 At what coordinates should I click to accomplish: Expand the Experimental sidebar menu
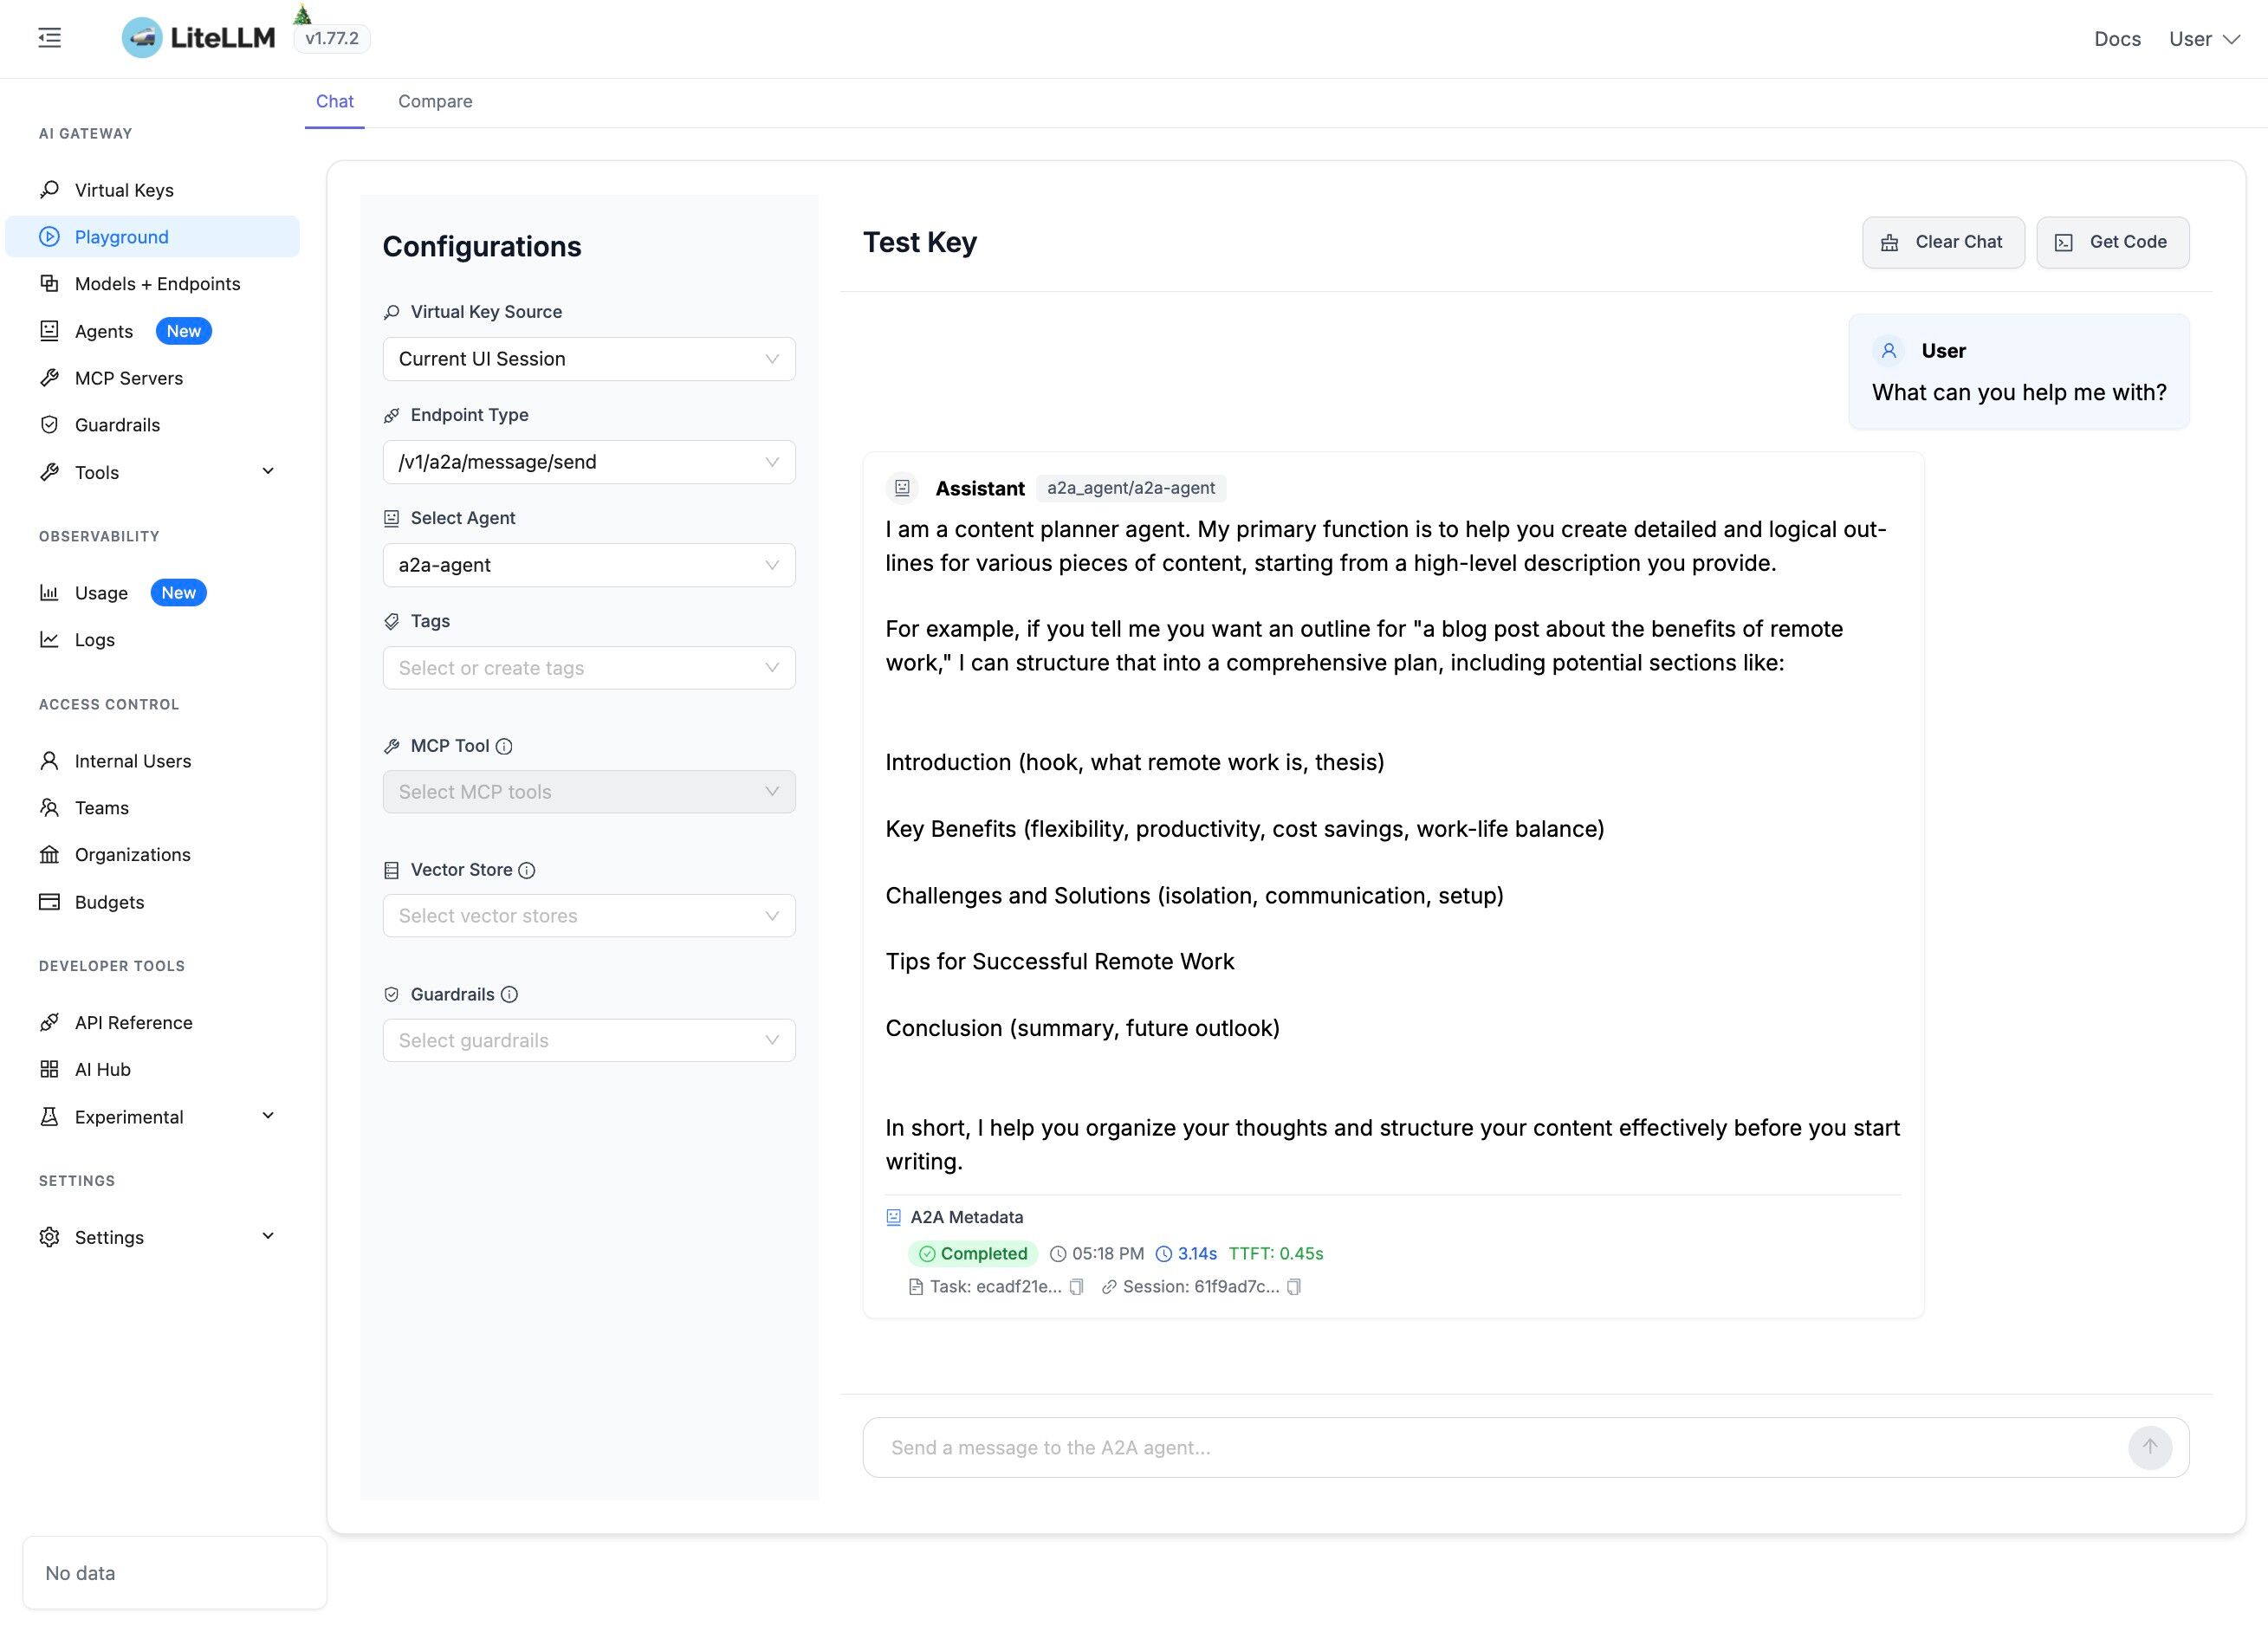pos(158,1117)
